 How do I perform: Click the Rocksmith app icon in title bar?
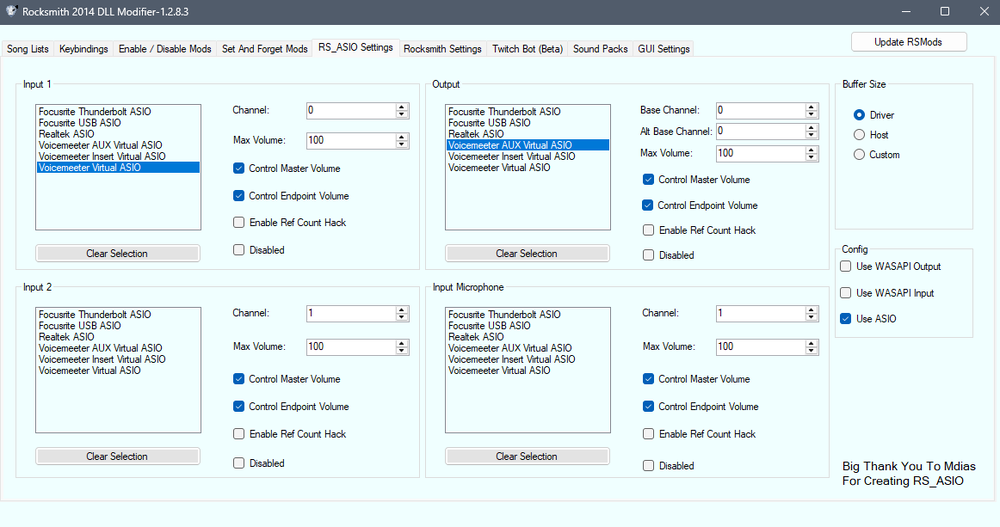coord(11,11)
